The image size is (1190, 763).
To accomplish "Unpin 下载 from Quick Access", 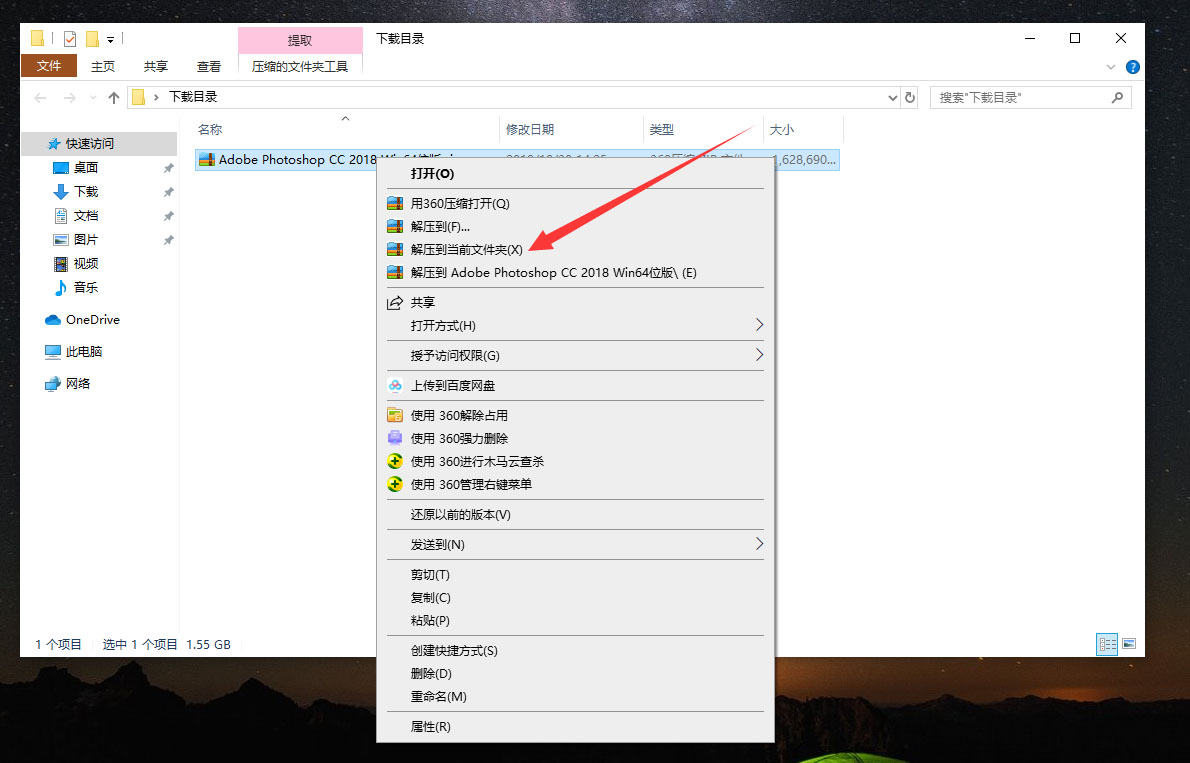I will coord(168,191).
